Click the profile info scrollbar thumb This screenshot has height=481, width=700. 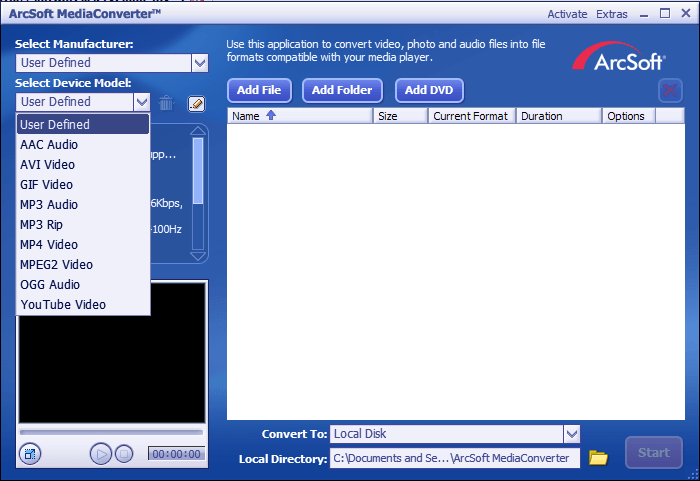[198, 171]
